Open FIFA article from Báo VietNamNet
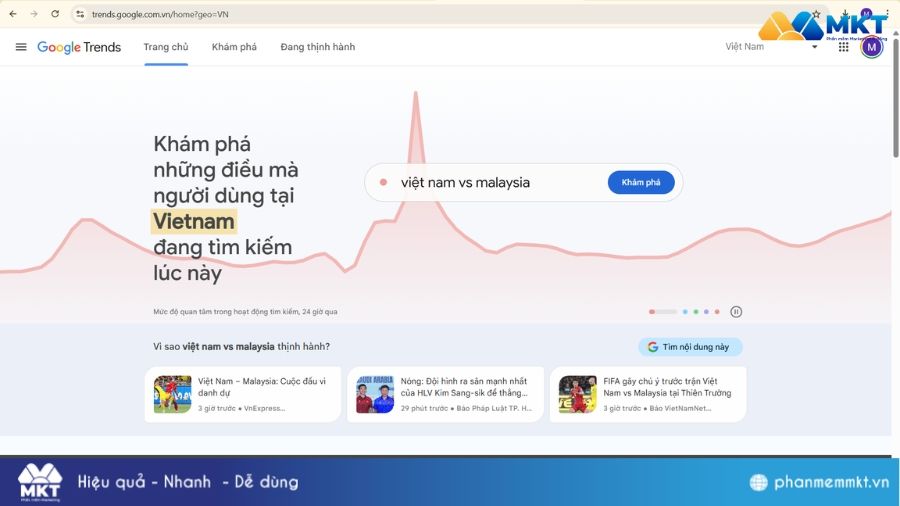This screenshot has width=900, height=506. pyautogui.click(x=648, y=394)
